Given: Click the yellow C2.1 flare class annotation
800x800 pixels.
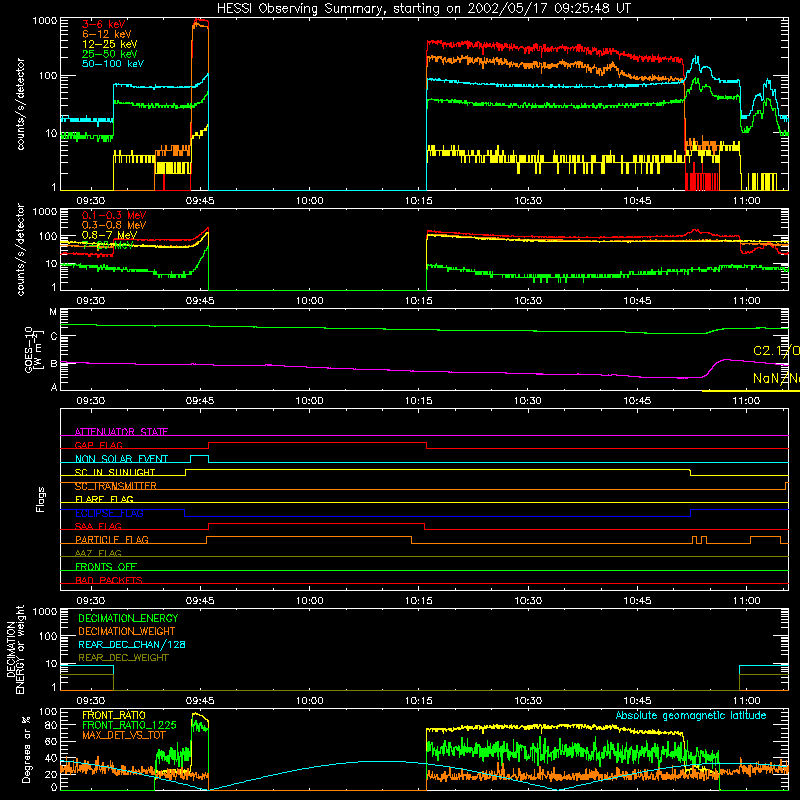Looking at the screenshot, I should (776, 351).
